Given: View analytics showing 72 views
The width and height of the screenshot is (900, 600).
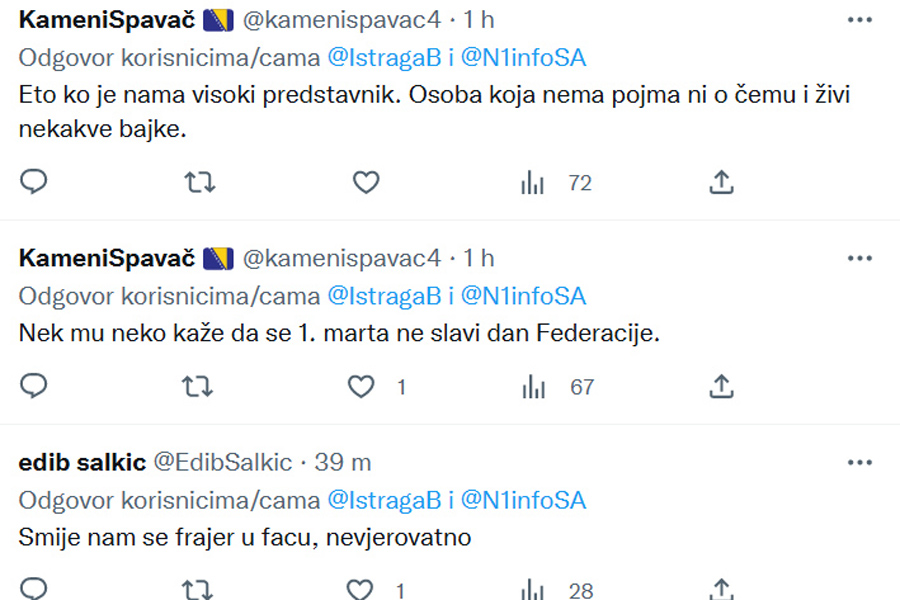Looking at the screenshot, I should pos(556,183).
